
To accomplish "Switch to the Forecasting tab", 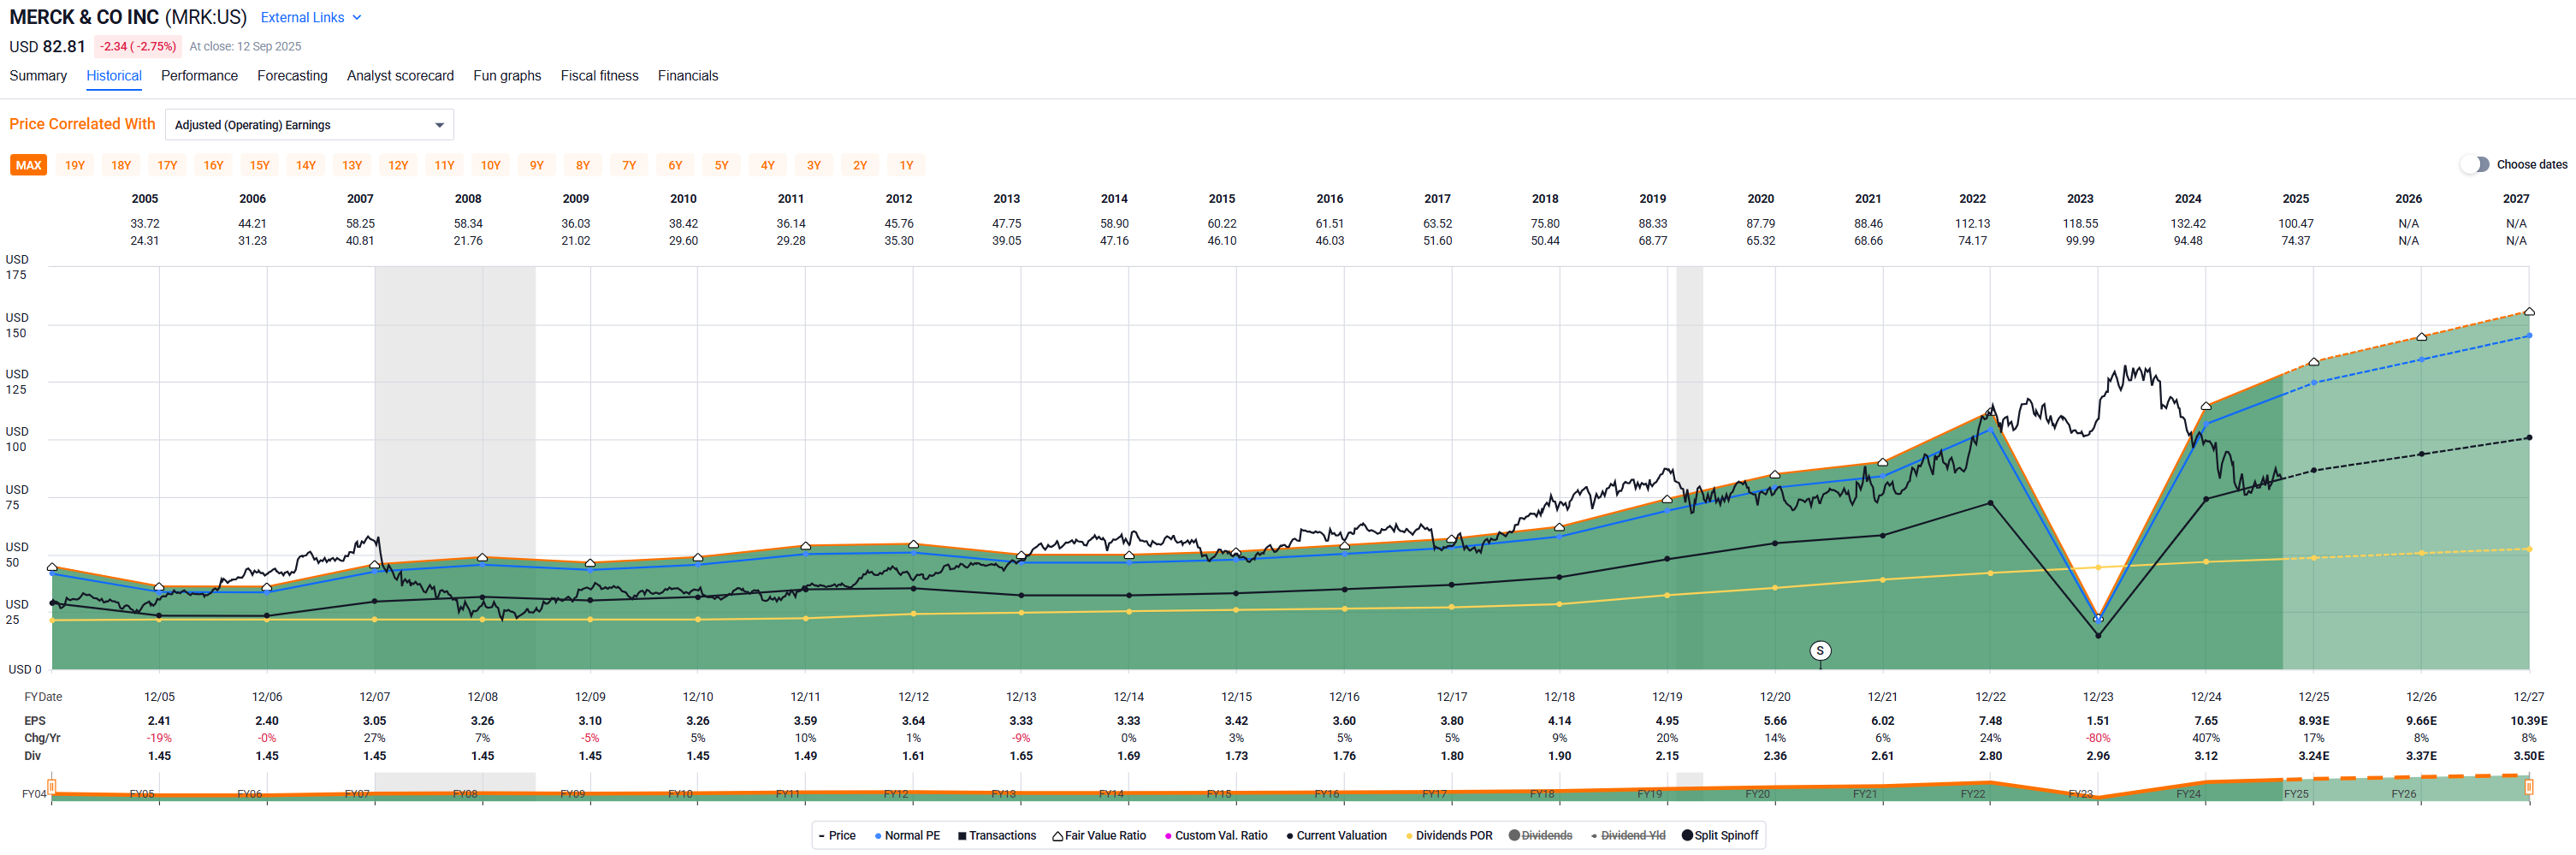I will [x=292, y=76].
